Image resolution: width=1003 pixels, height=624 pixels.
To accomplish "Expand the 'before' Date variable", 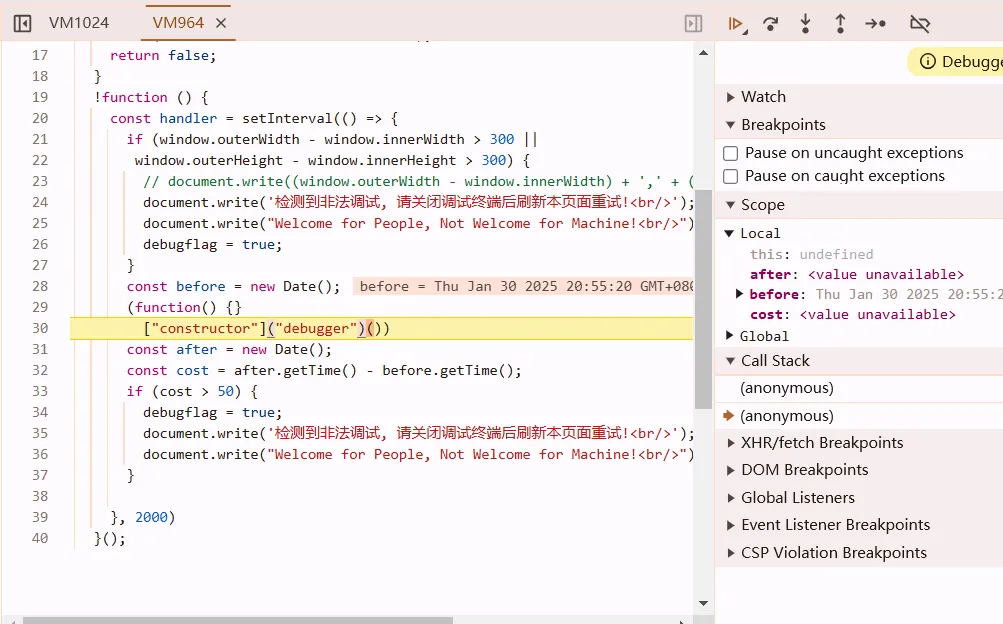I will tap(739, 294).
